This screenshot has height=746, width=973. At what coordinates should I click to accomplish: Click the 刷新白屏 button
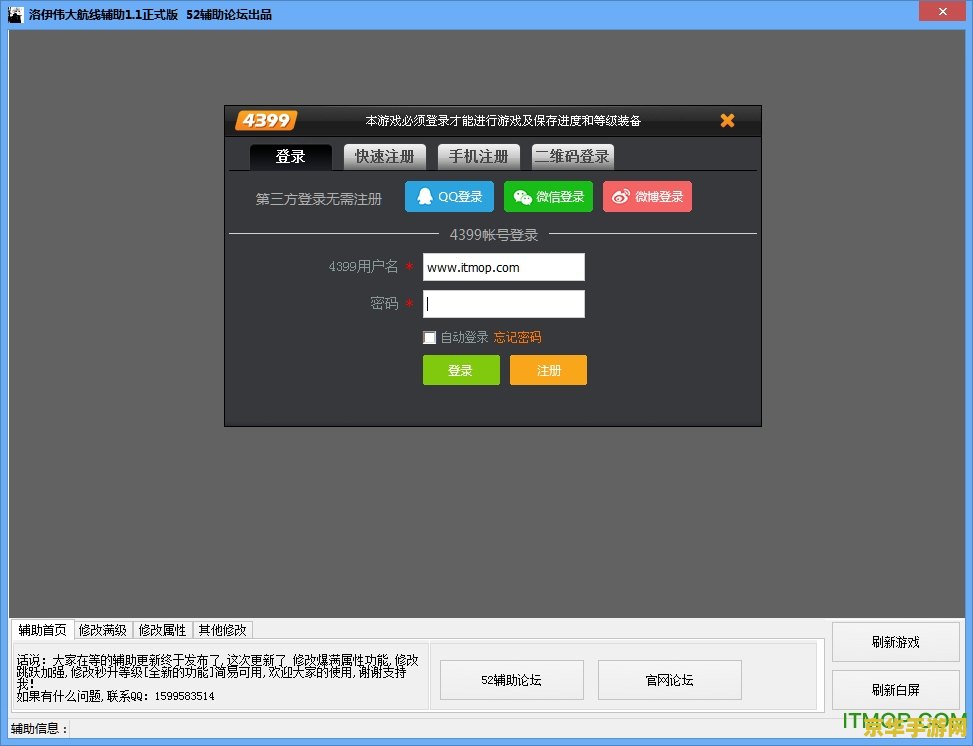[x=895, y=690]
